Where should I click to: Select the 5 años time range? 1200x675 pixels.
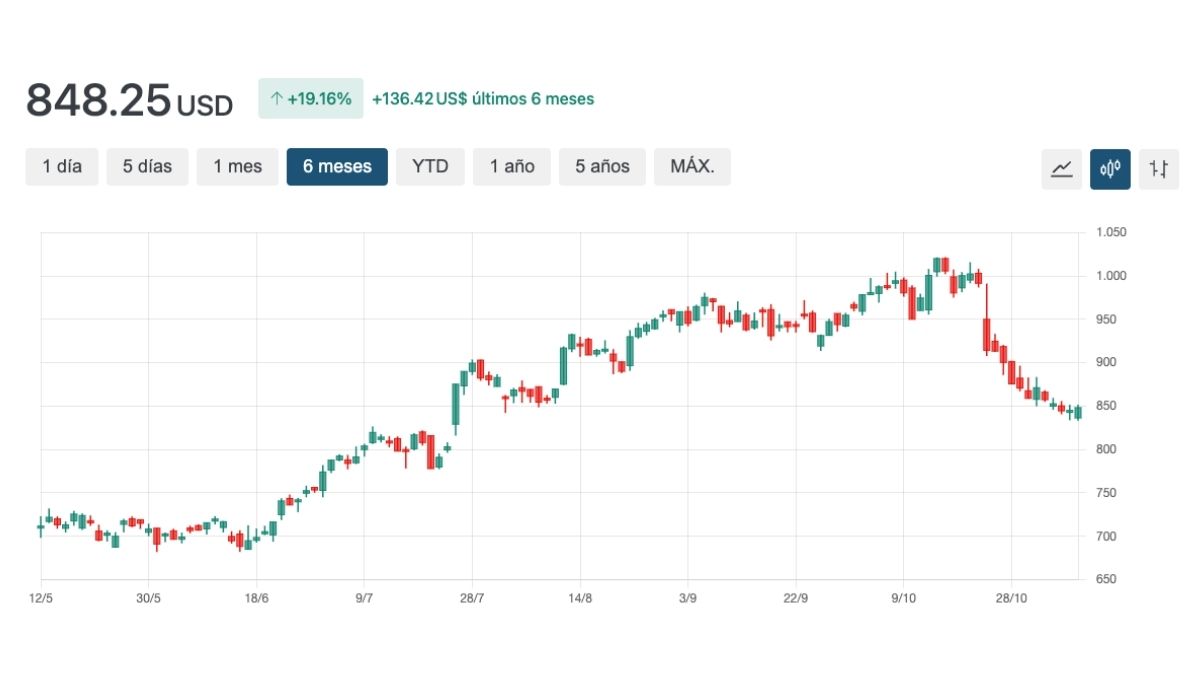tap(602, 167)
